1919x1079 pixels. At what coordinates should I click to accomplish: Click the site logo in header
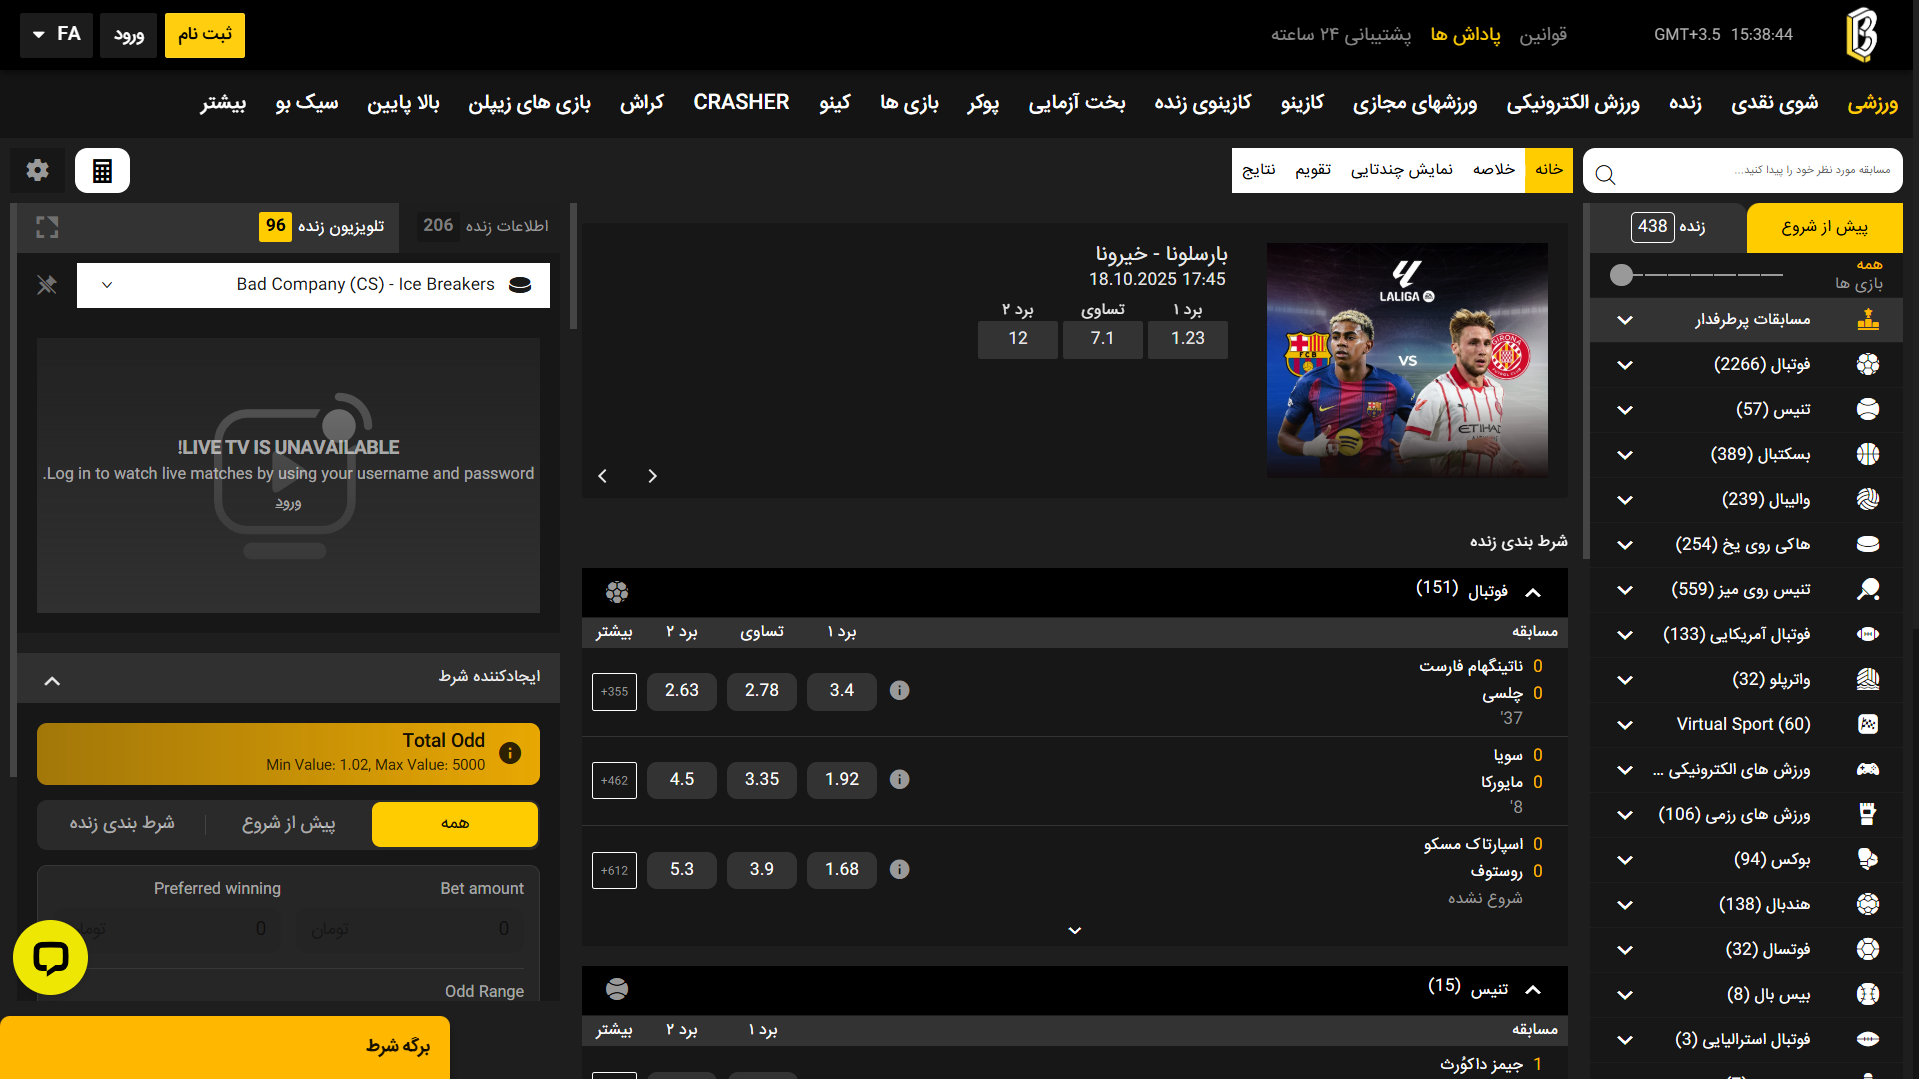(x=1860, y=35)
